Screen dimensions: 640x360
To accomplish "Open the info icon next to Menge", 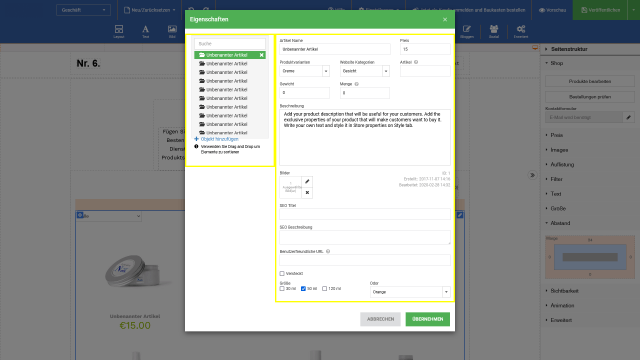I will (x=356, y=84).
